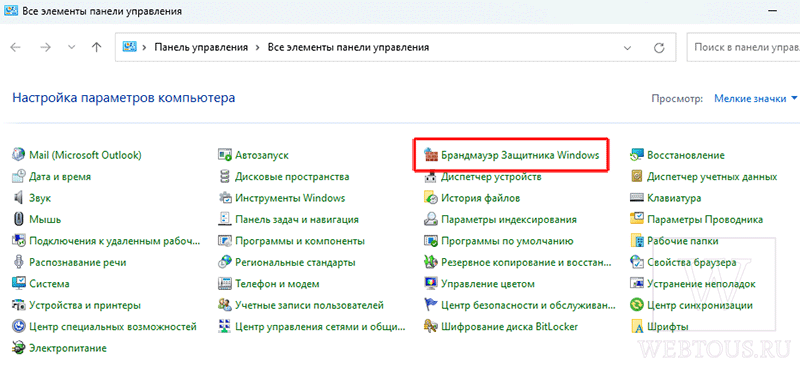Click the Брандмауэр Защитника Windows brick wall icon
Screen dimensions: 800x367
[430, 155]
